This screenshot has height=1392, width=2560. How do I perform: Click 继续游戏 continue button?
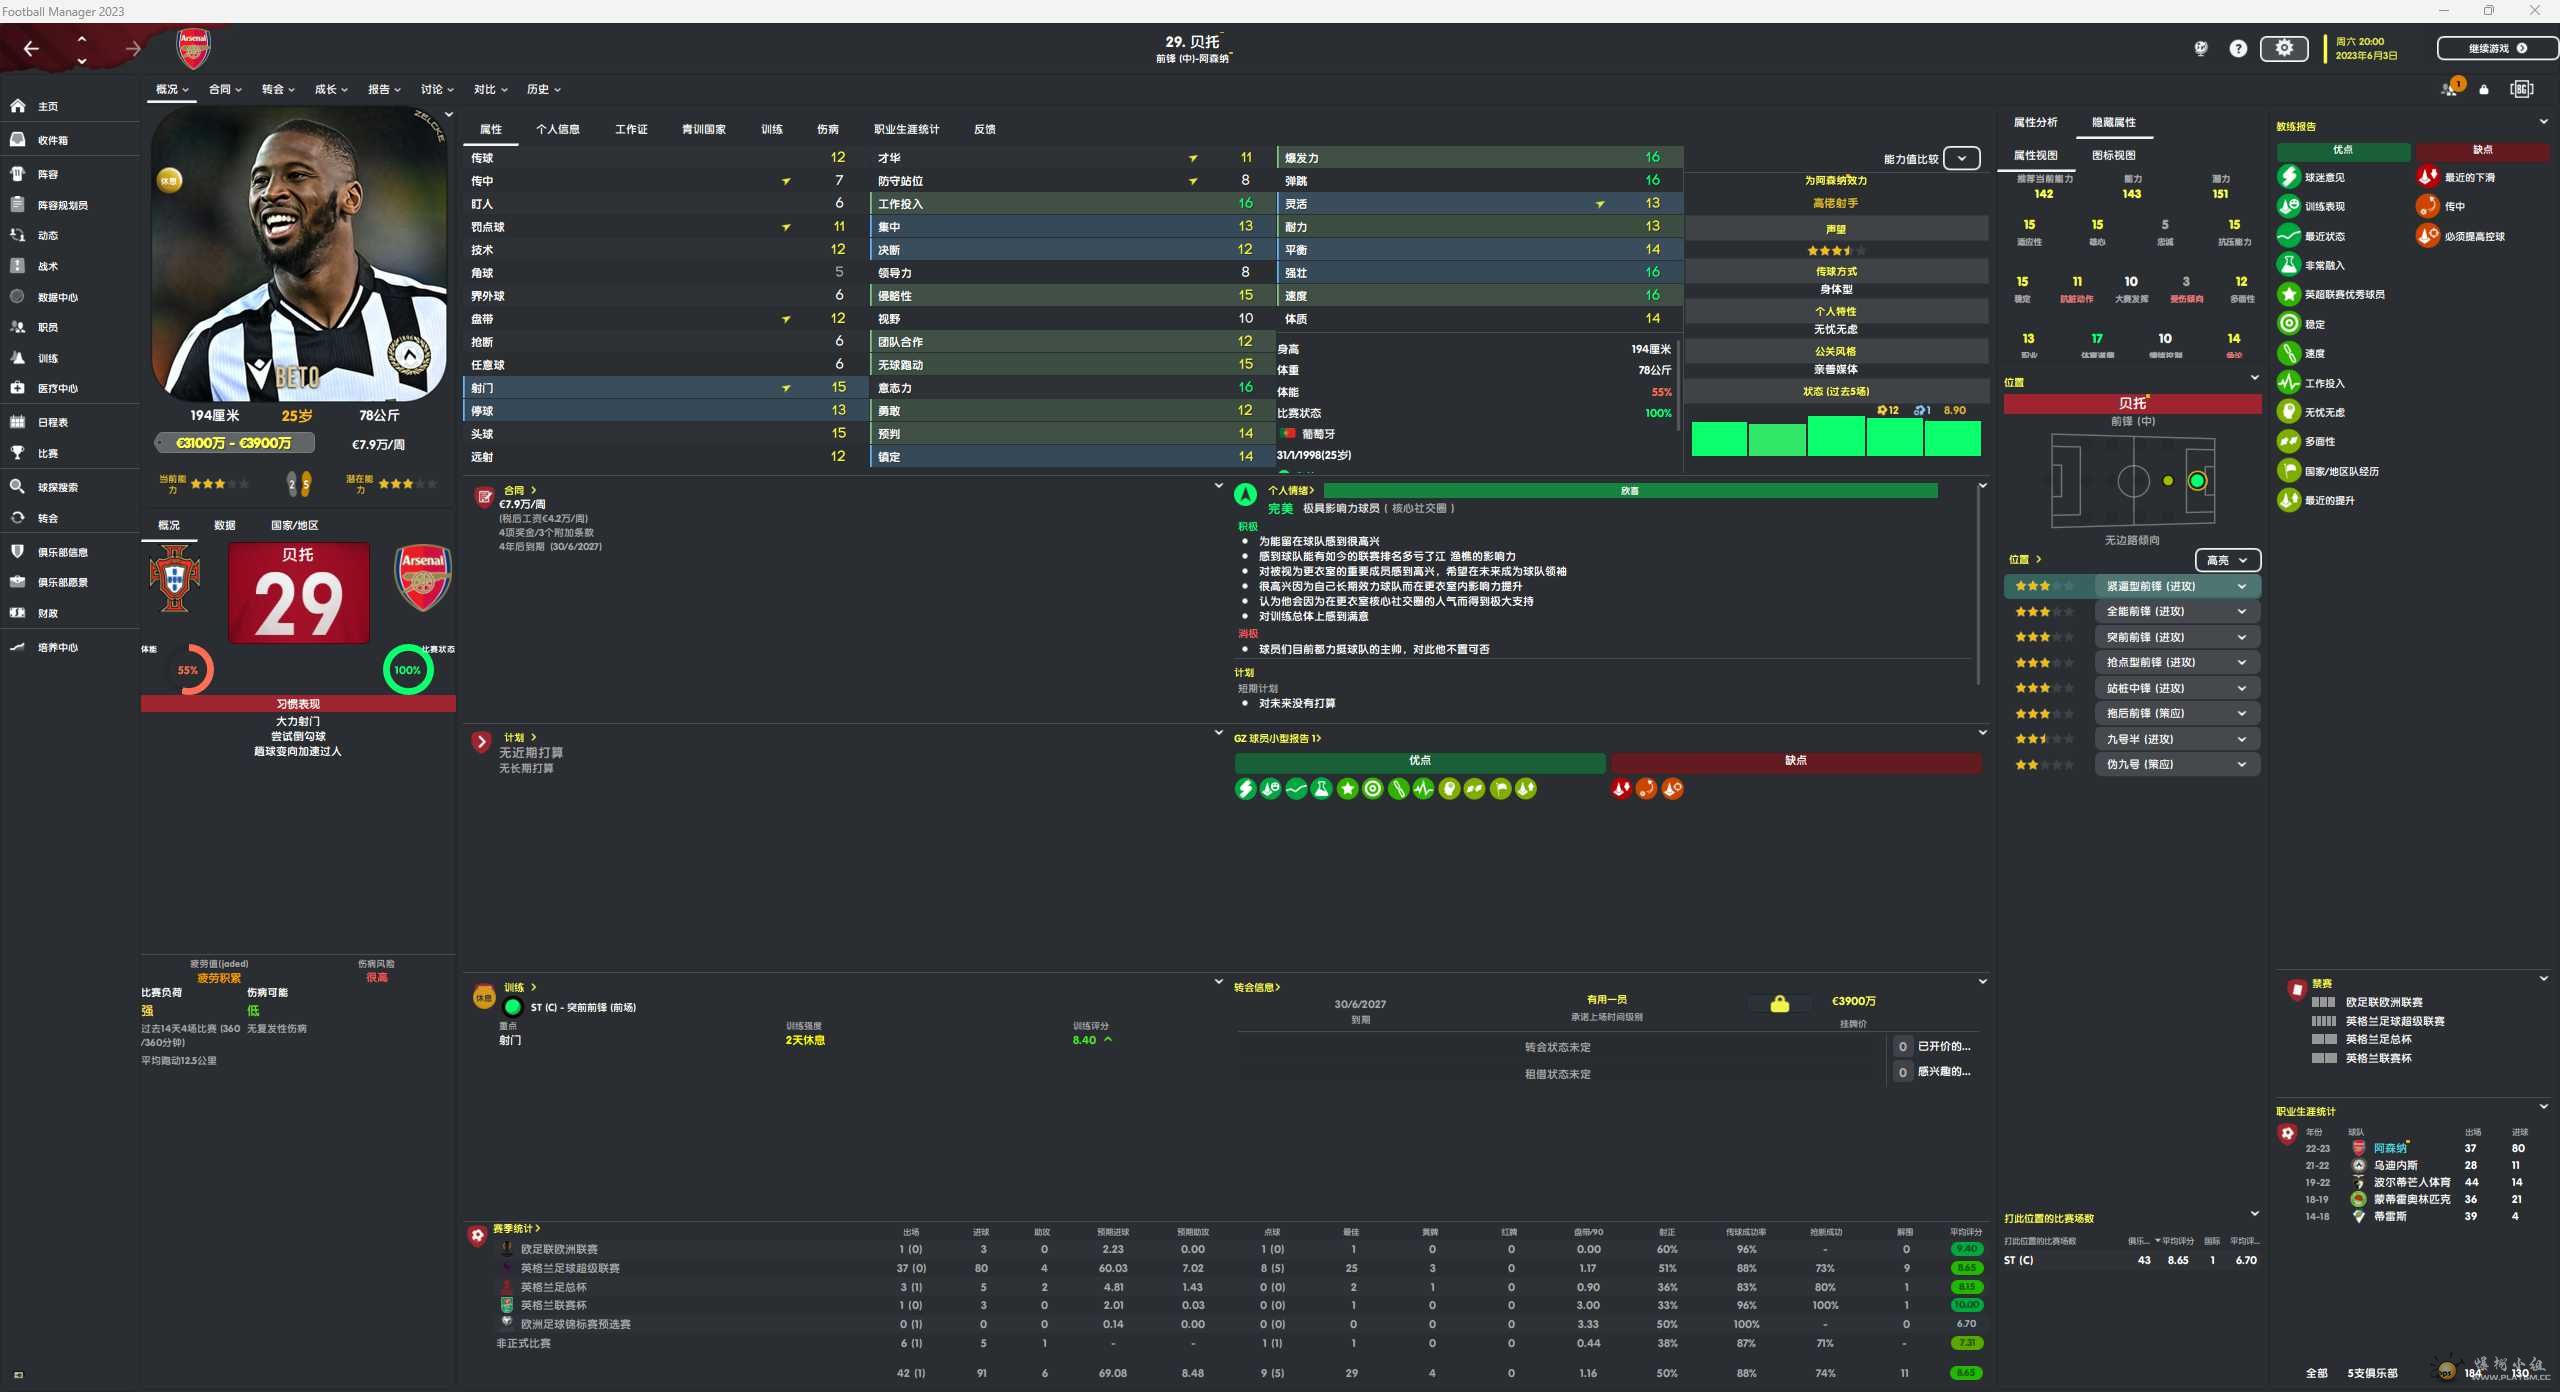click(x=2495, y=48)
